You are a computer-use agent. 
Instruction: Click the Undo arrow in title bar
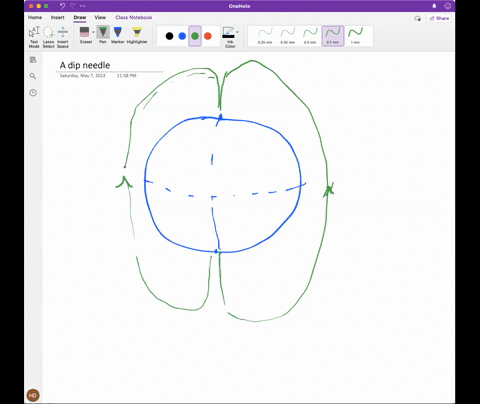[x=62, y=6]
